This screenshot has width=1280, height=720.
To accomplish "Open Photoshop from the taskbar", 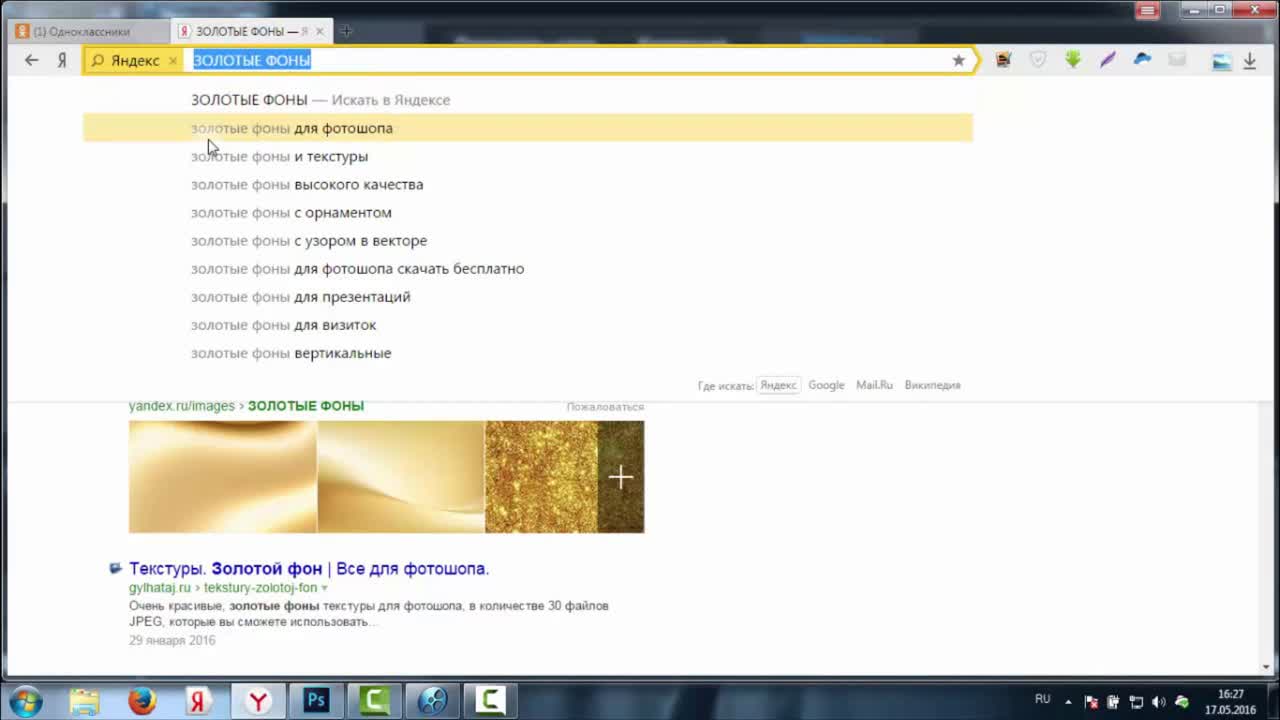I will tap(316, 701).
